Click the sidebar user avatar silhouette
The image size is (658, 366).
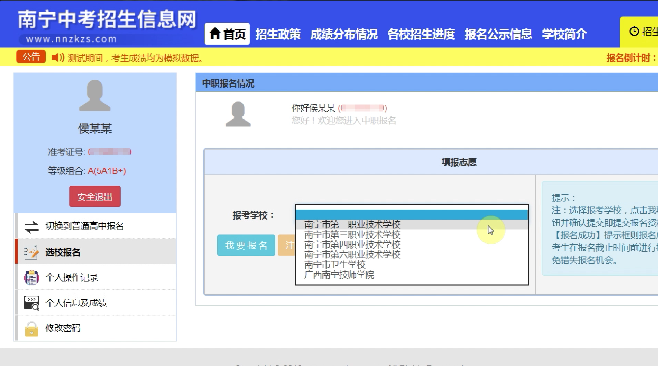(95, 96)
